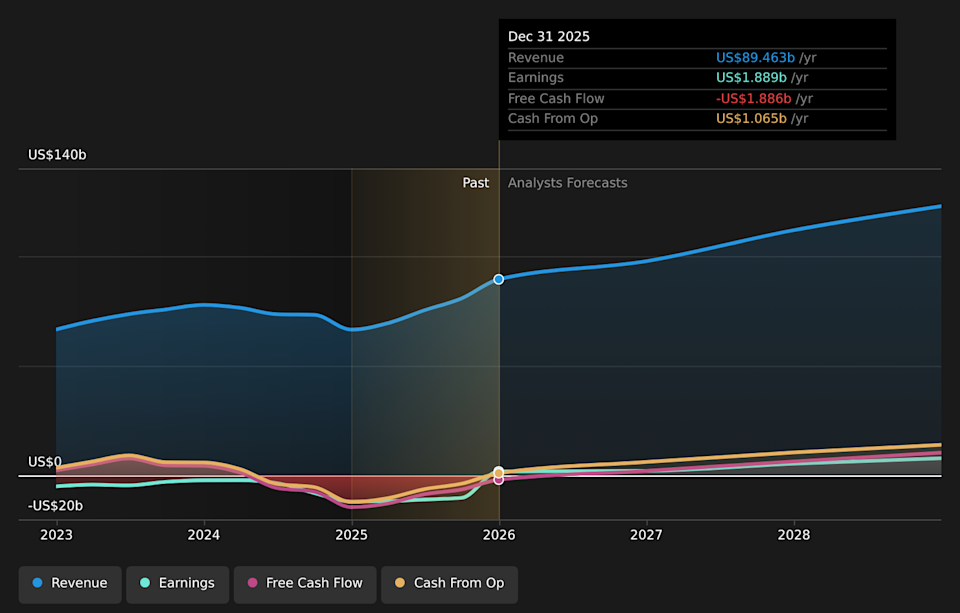Select the Analysts Forecasts section label

coord(567,183)
